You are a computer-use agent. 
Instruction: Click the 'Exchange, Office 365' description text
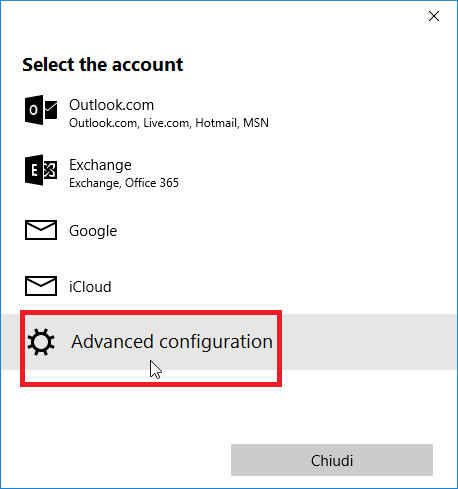[x=124, y=183]
